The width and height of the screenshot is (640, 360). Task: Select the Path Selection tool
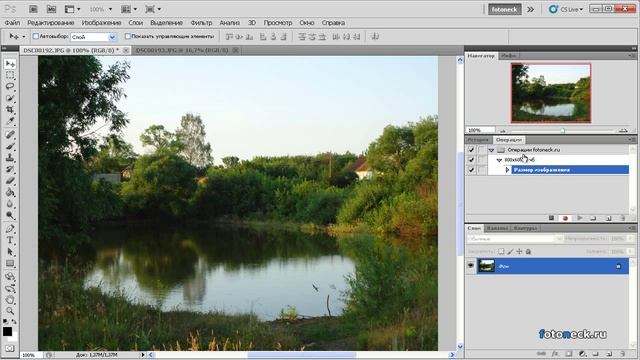coord(10,252)
